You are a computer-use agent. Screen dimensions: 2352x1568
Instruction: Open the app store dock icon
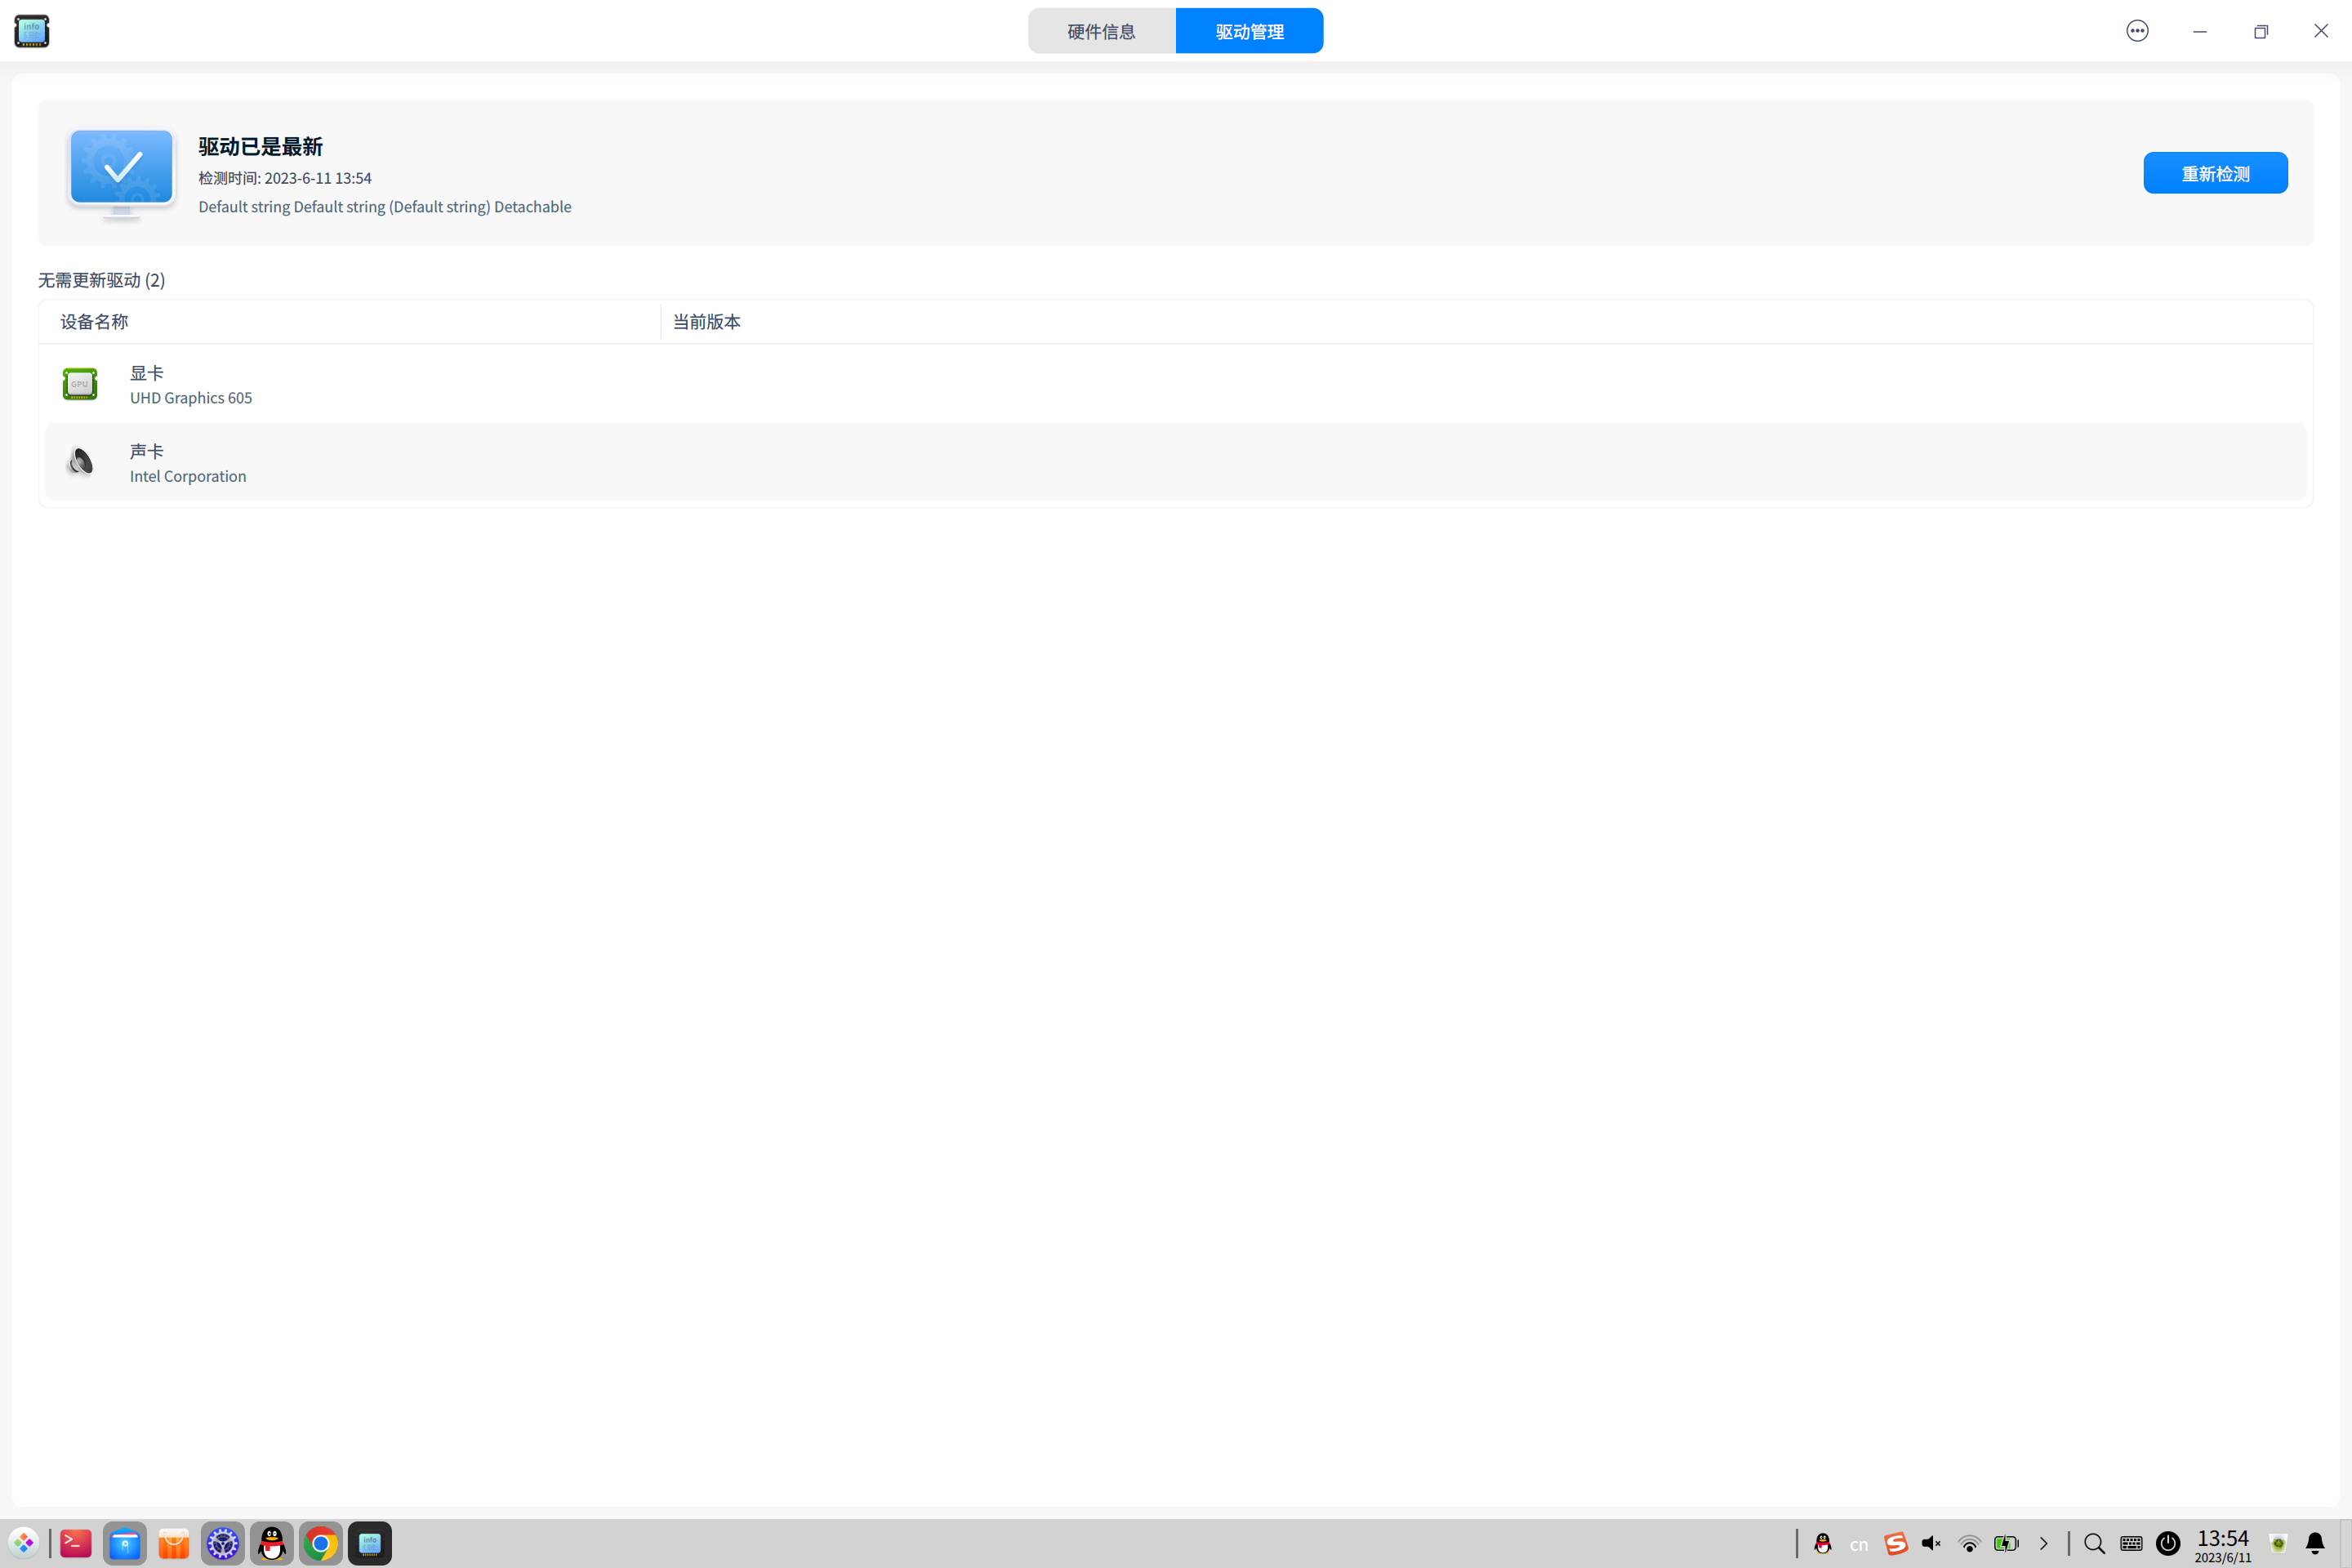174,1543
